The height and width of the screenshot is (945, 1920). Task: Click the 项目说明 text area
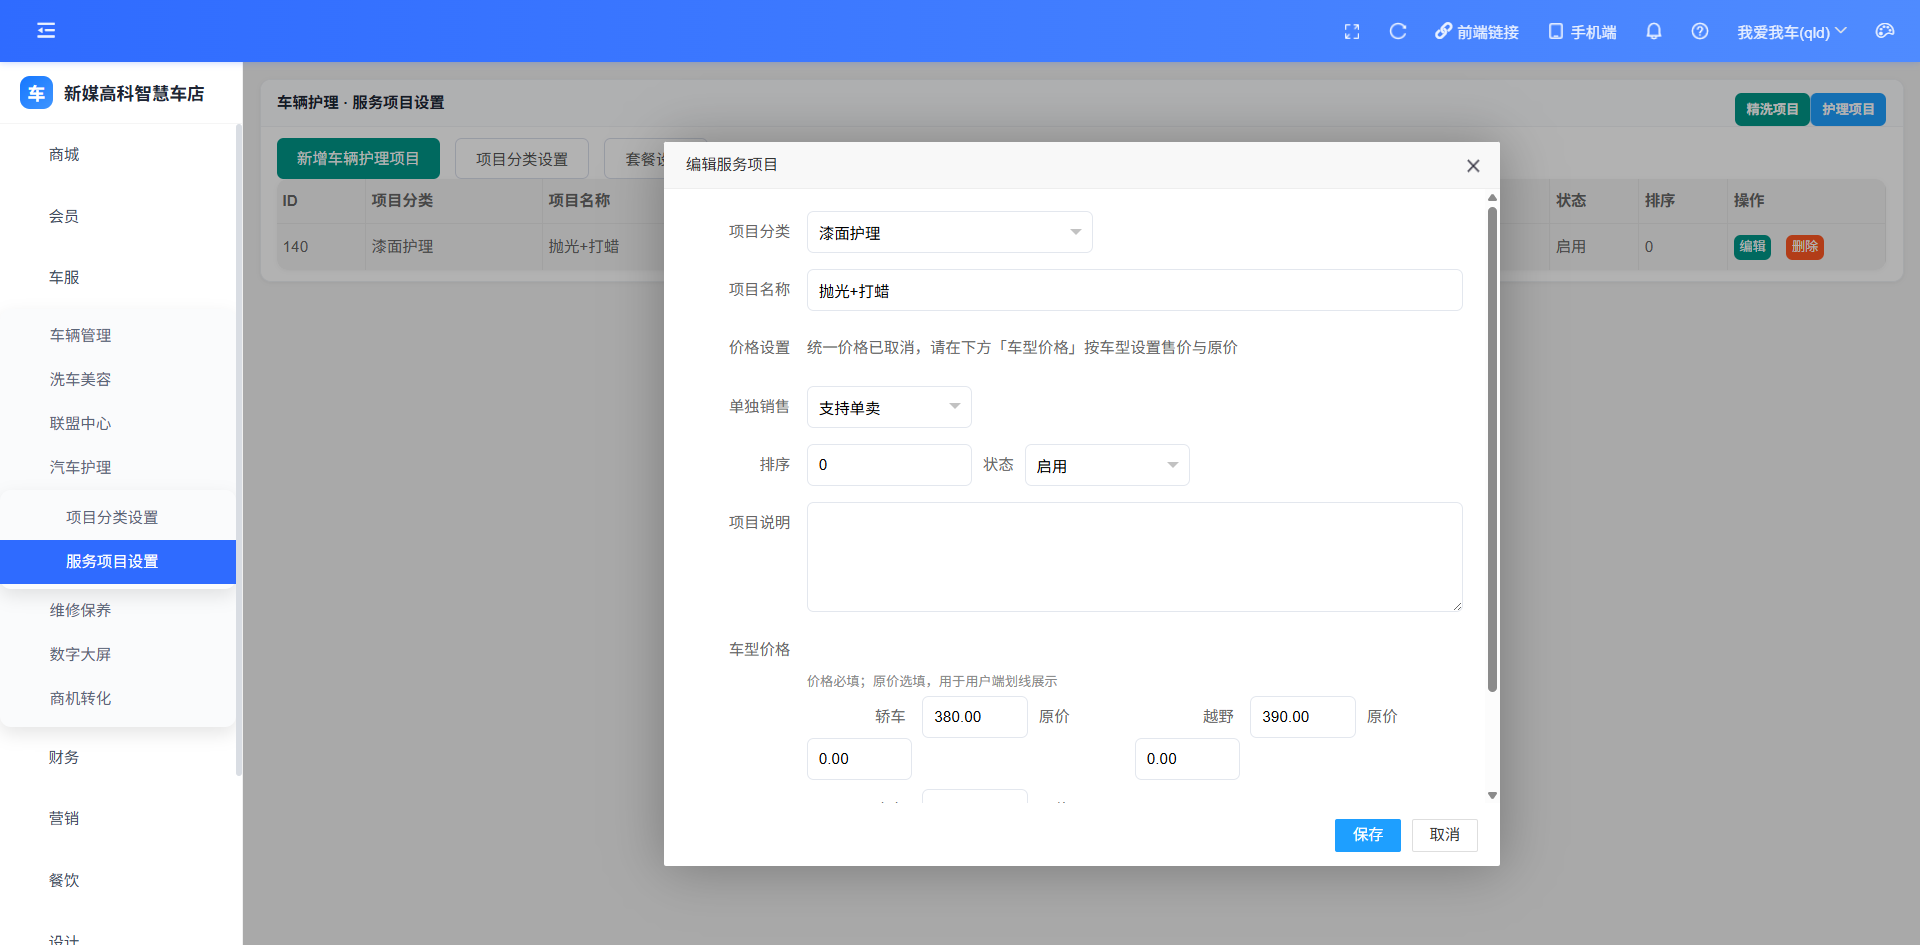tap(1135, 557)
